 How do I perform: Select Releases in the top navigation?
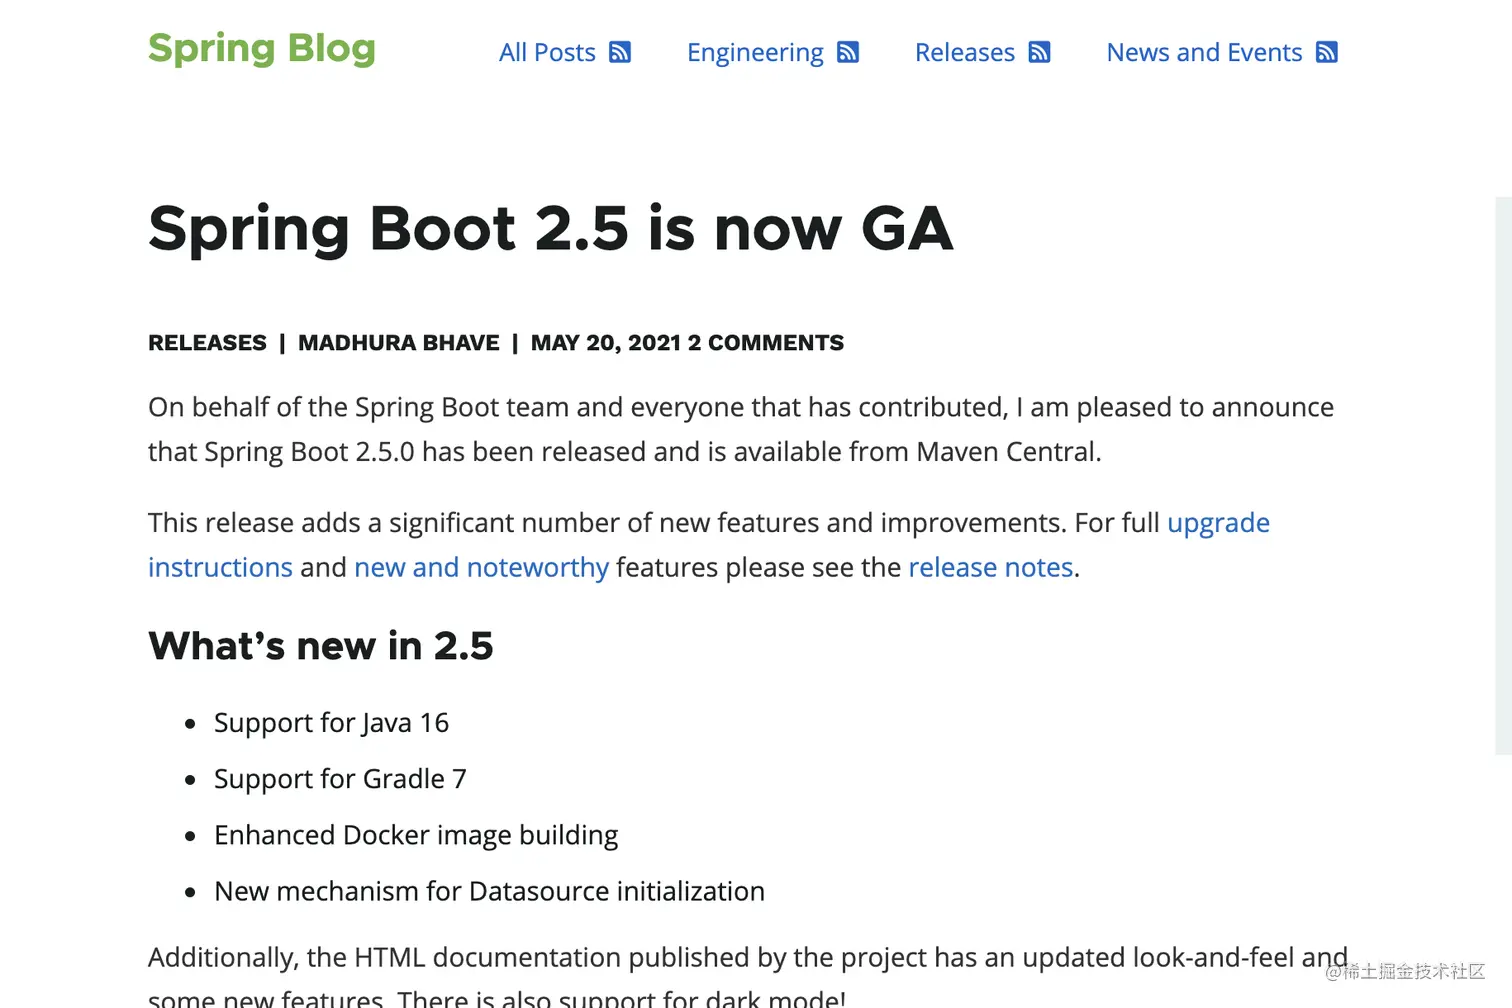click(965, 52)
